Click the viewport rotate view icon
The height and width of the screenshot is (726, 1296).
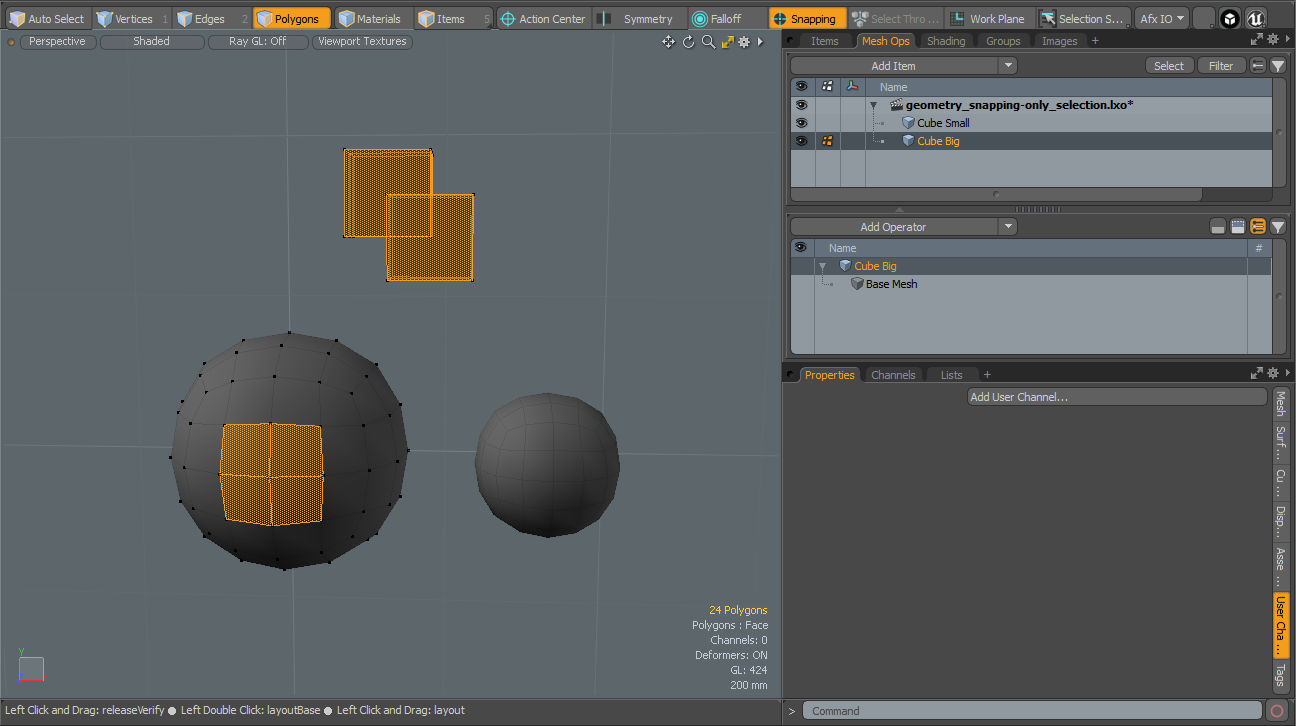tap(688, 41)
